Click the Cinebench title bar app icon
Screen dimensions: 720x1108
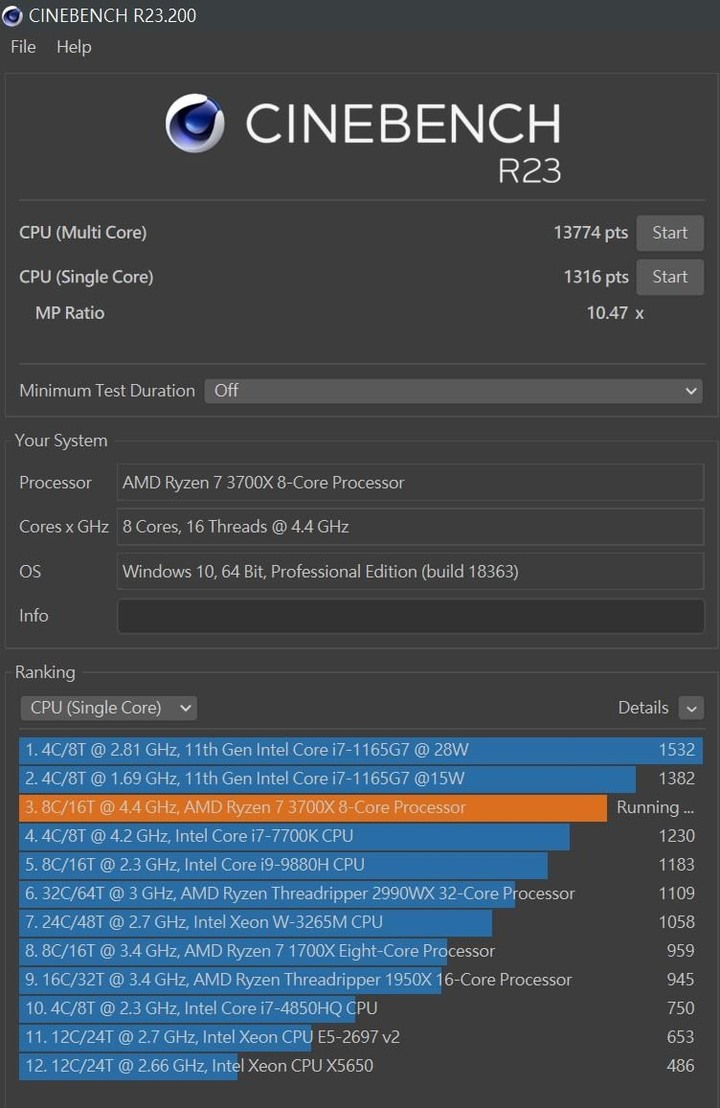coord(12,16)
